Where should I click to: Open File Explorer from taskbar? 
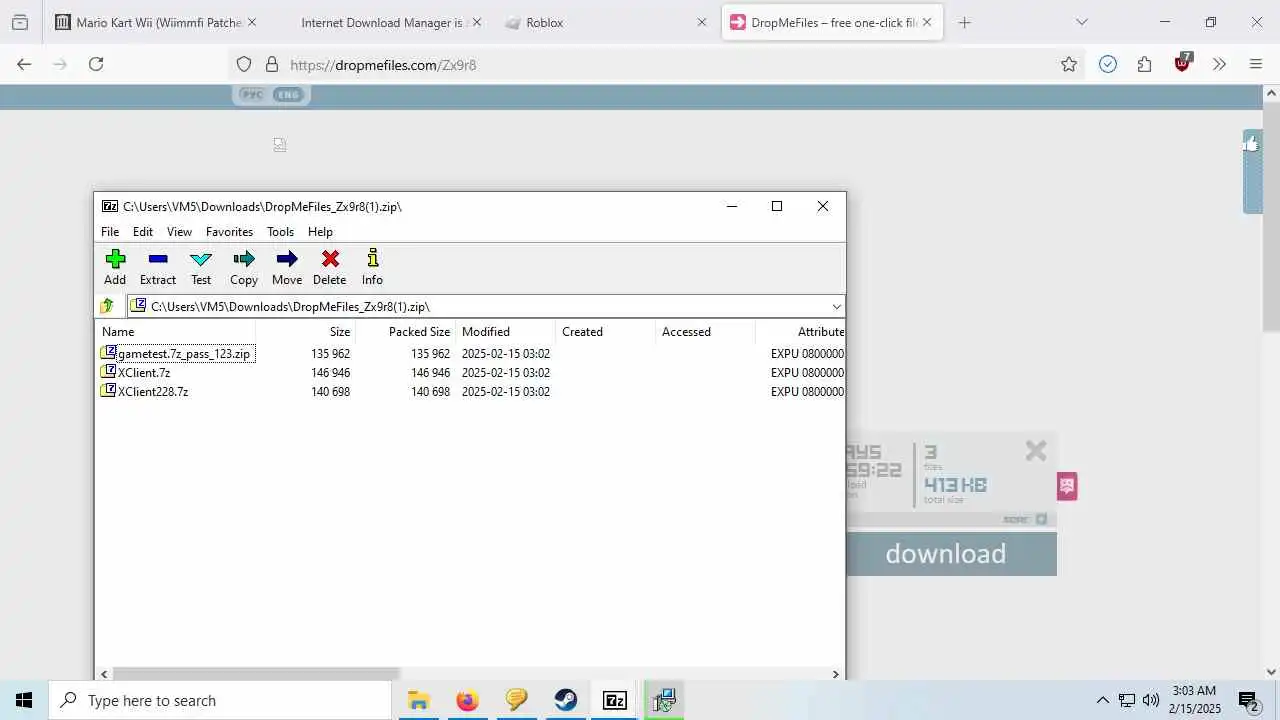pos(418,700)
